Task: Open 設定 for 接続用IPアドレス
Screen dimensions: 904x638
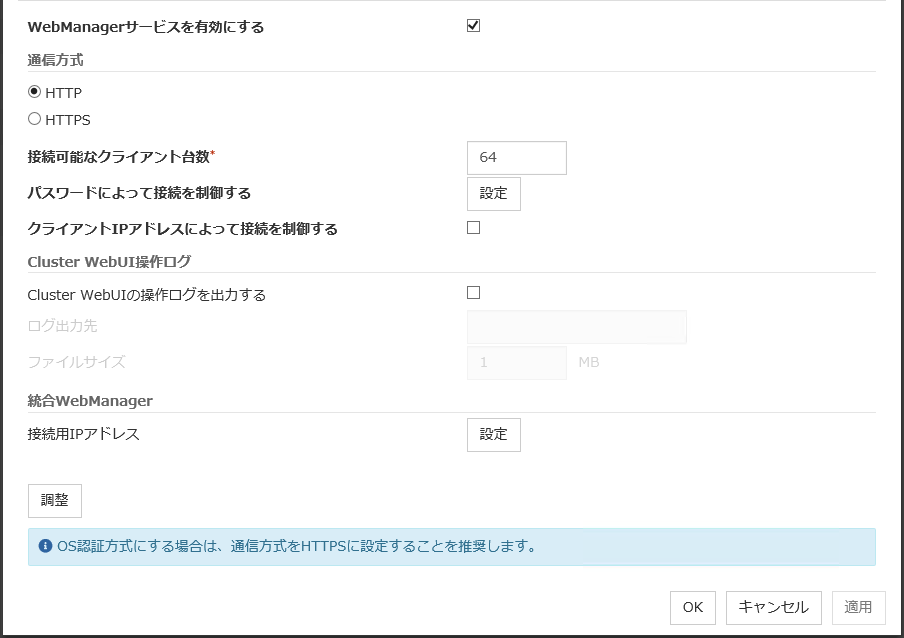Action: (x=493, y=434)
